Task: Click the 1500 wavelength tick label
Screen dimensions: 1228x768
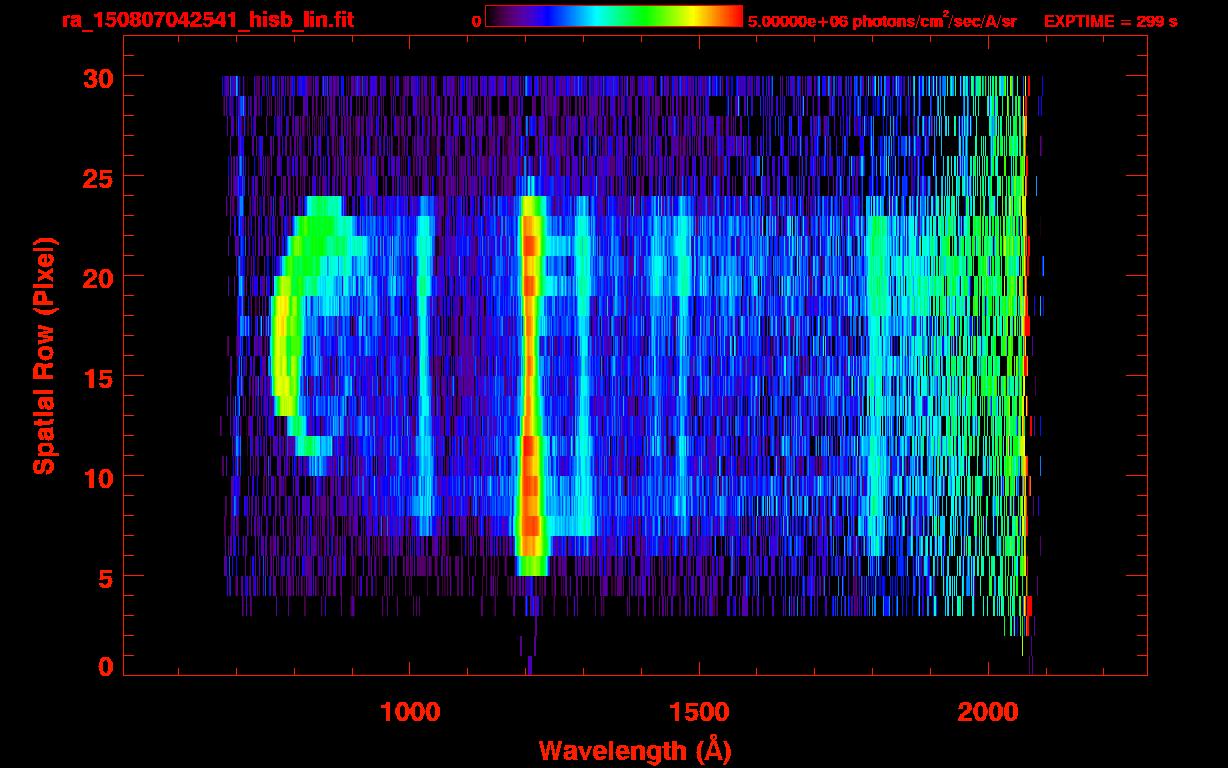Action: click(x=699, y=711)
